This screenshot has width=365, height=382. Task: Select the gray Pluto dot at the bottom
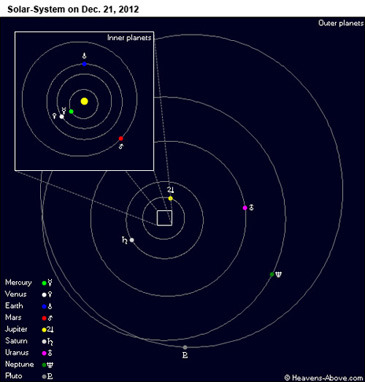(x=185, y=347)
